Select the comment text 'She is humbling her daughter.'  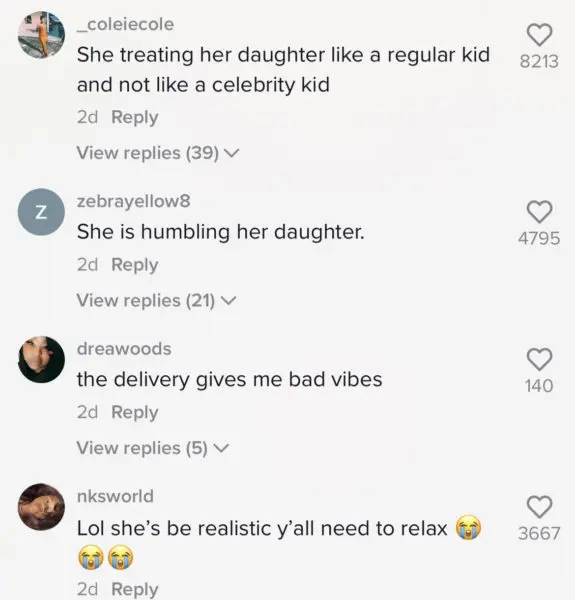pyautogui.click(x=221, y=232)
